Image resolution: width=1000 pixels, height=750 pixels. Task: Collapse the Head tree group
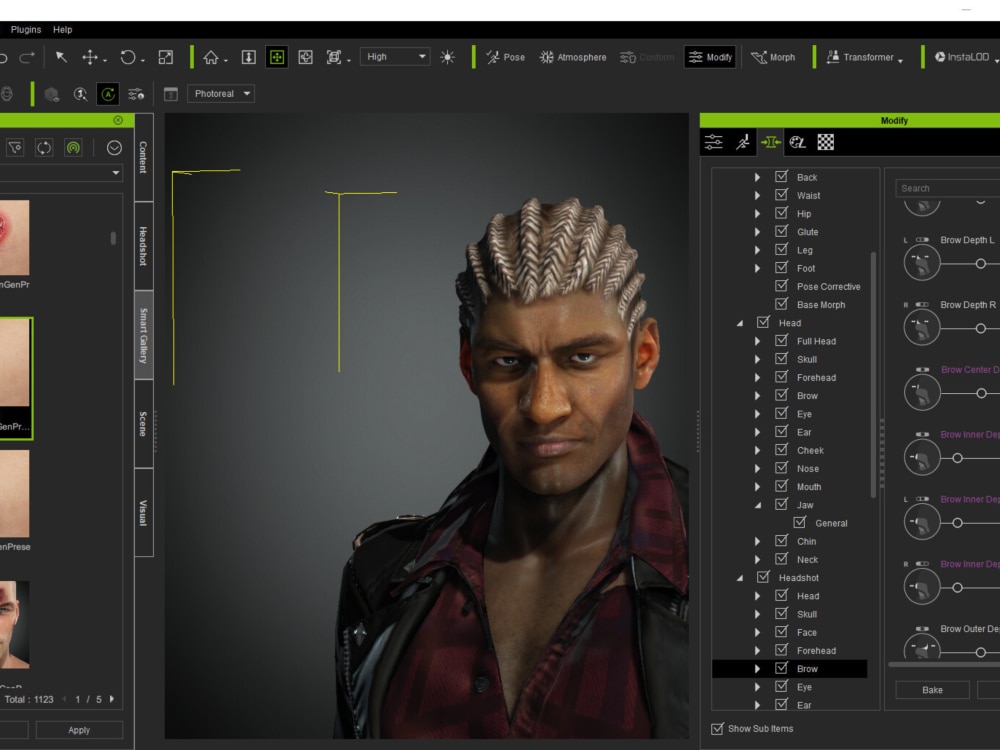click(x=740, y=323)
